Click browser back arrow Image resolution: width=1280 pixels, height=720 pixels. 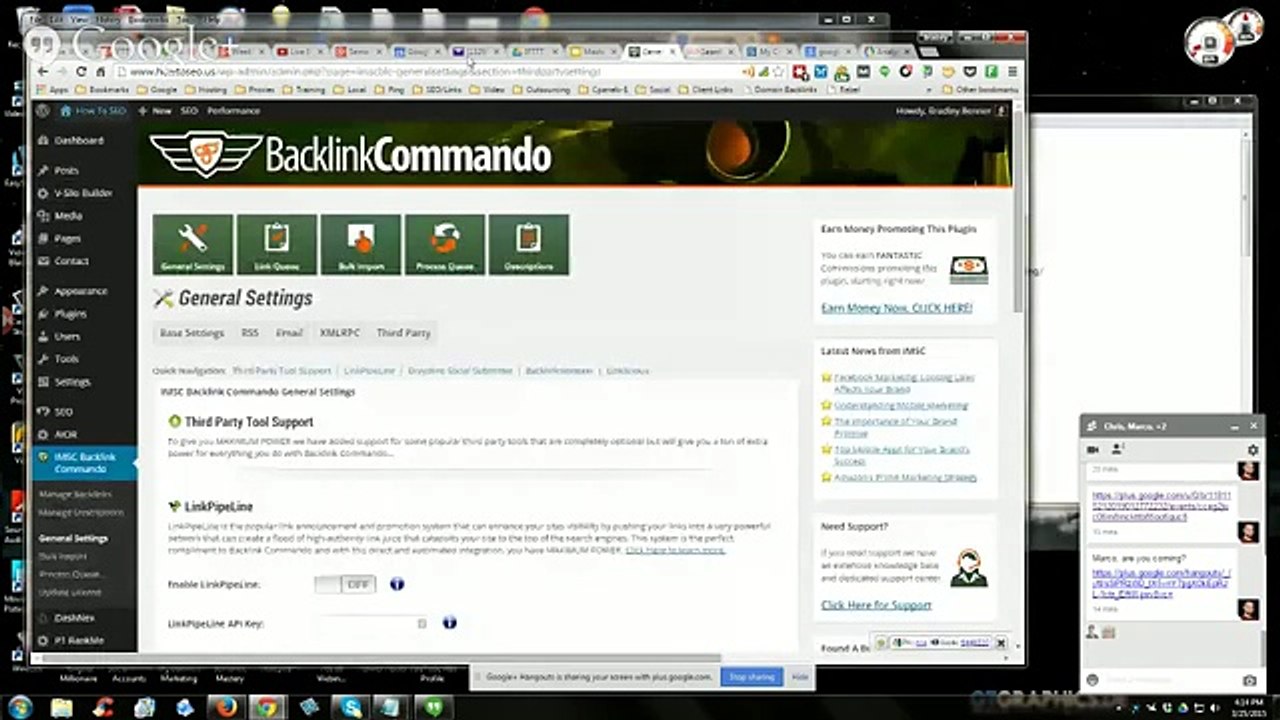click(43, 72)
